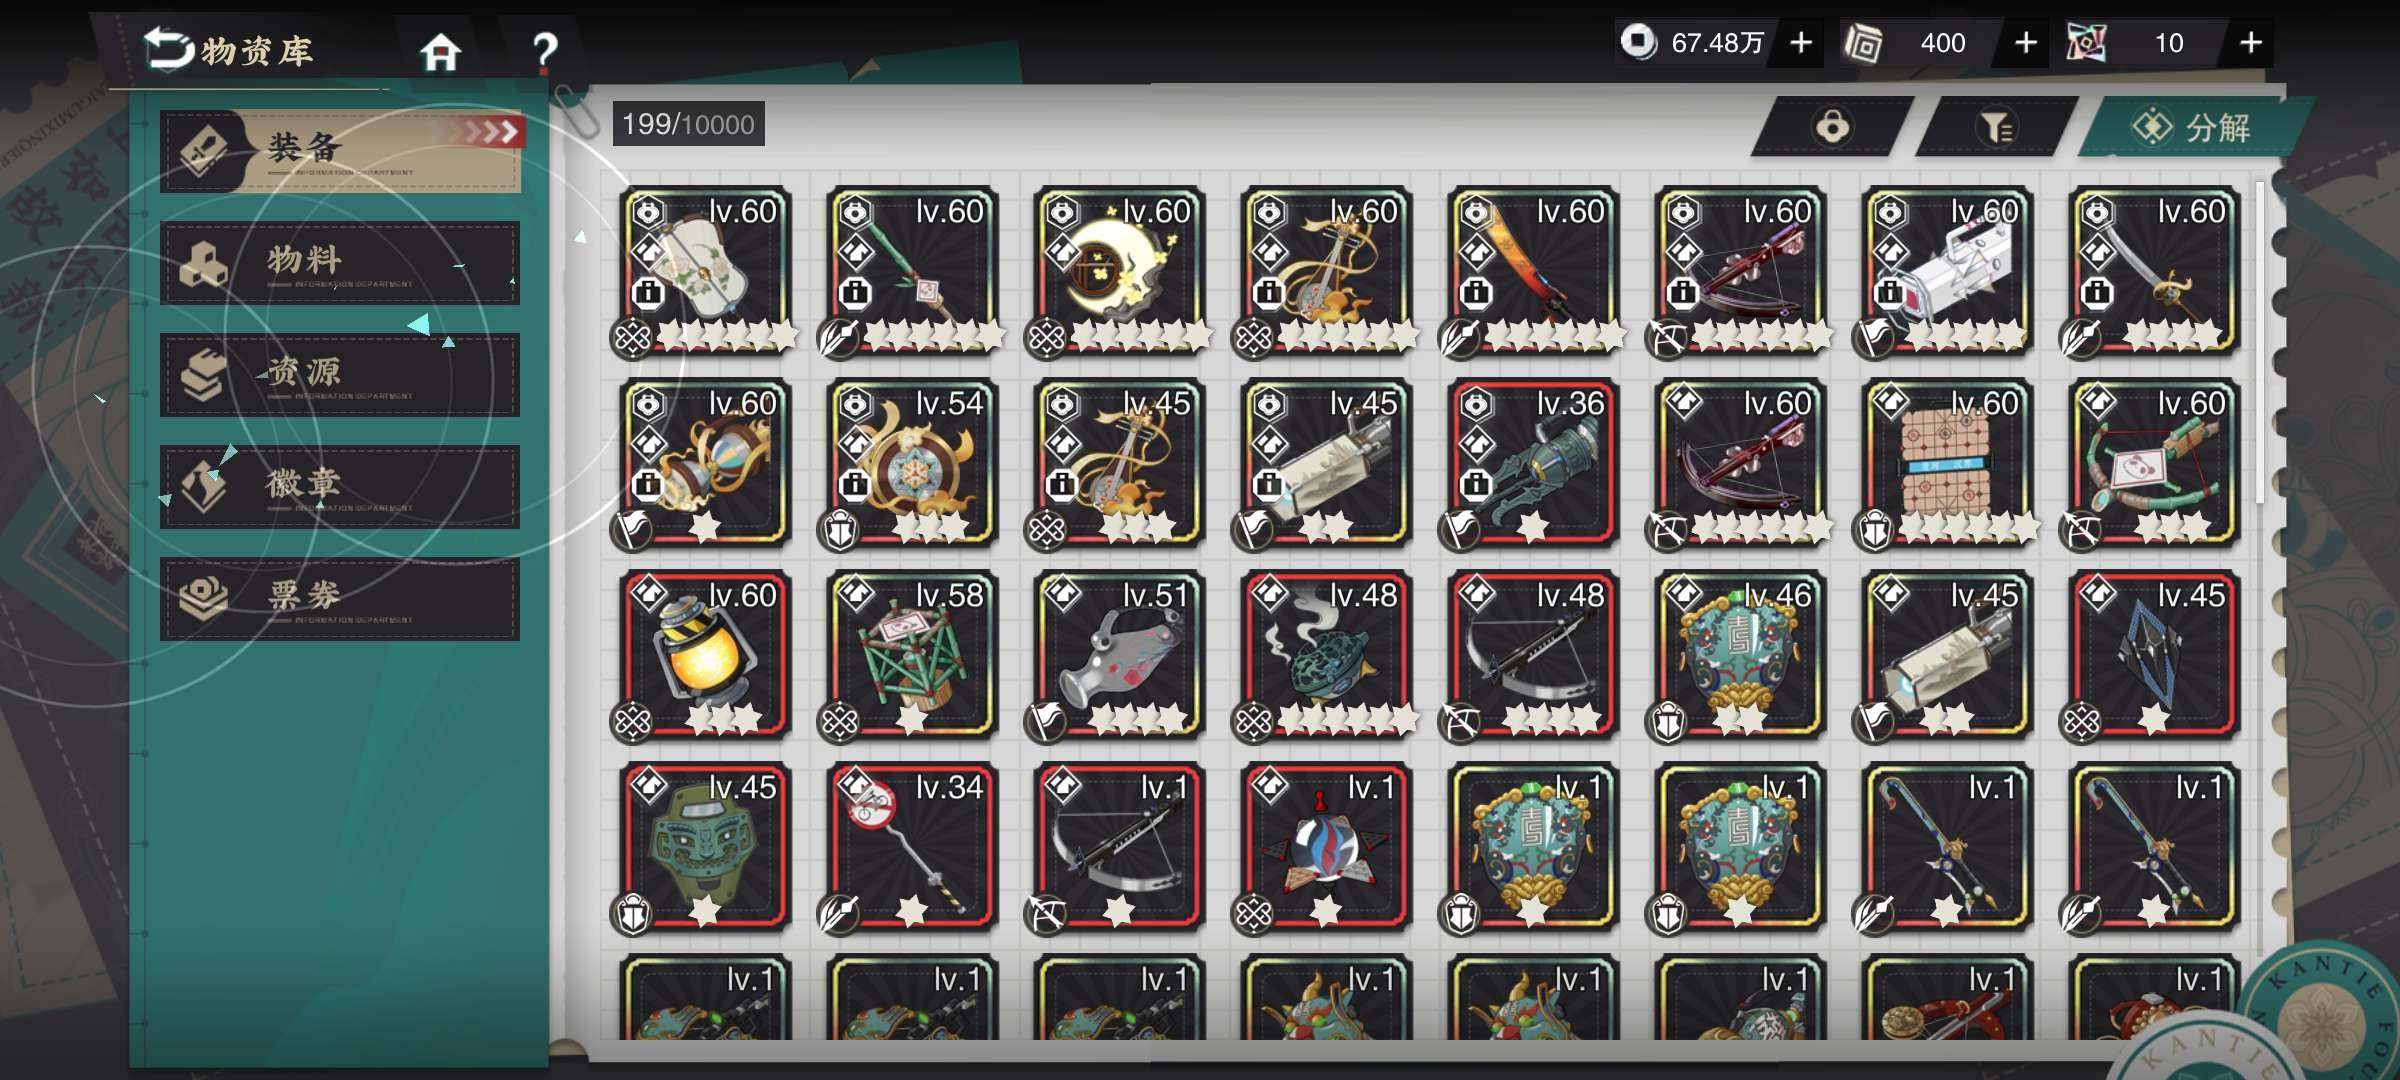Image resolution: width=2400 pixels, height=1080 pixels.
Task: Go back from 物资库 with return arrow
Action: pyautogui.click(x=168, y=48)
